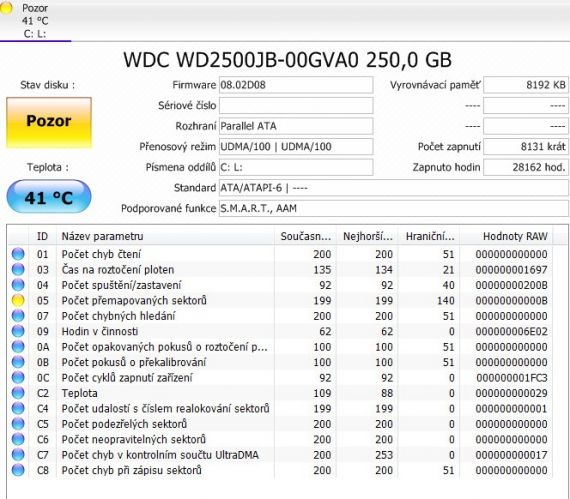Click the Rozhraní field showing Parallel ATA
Screen dimensions: 570x499
point(296,126)
